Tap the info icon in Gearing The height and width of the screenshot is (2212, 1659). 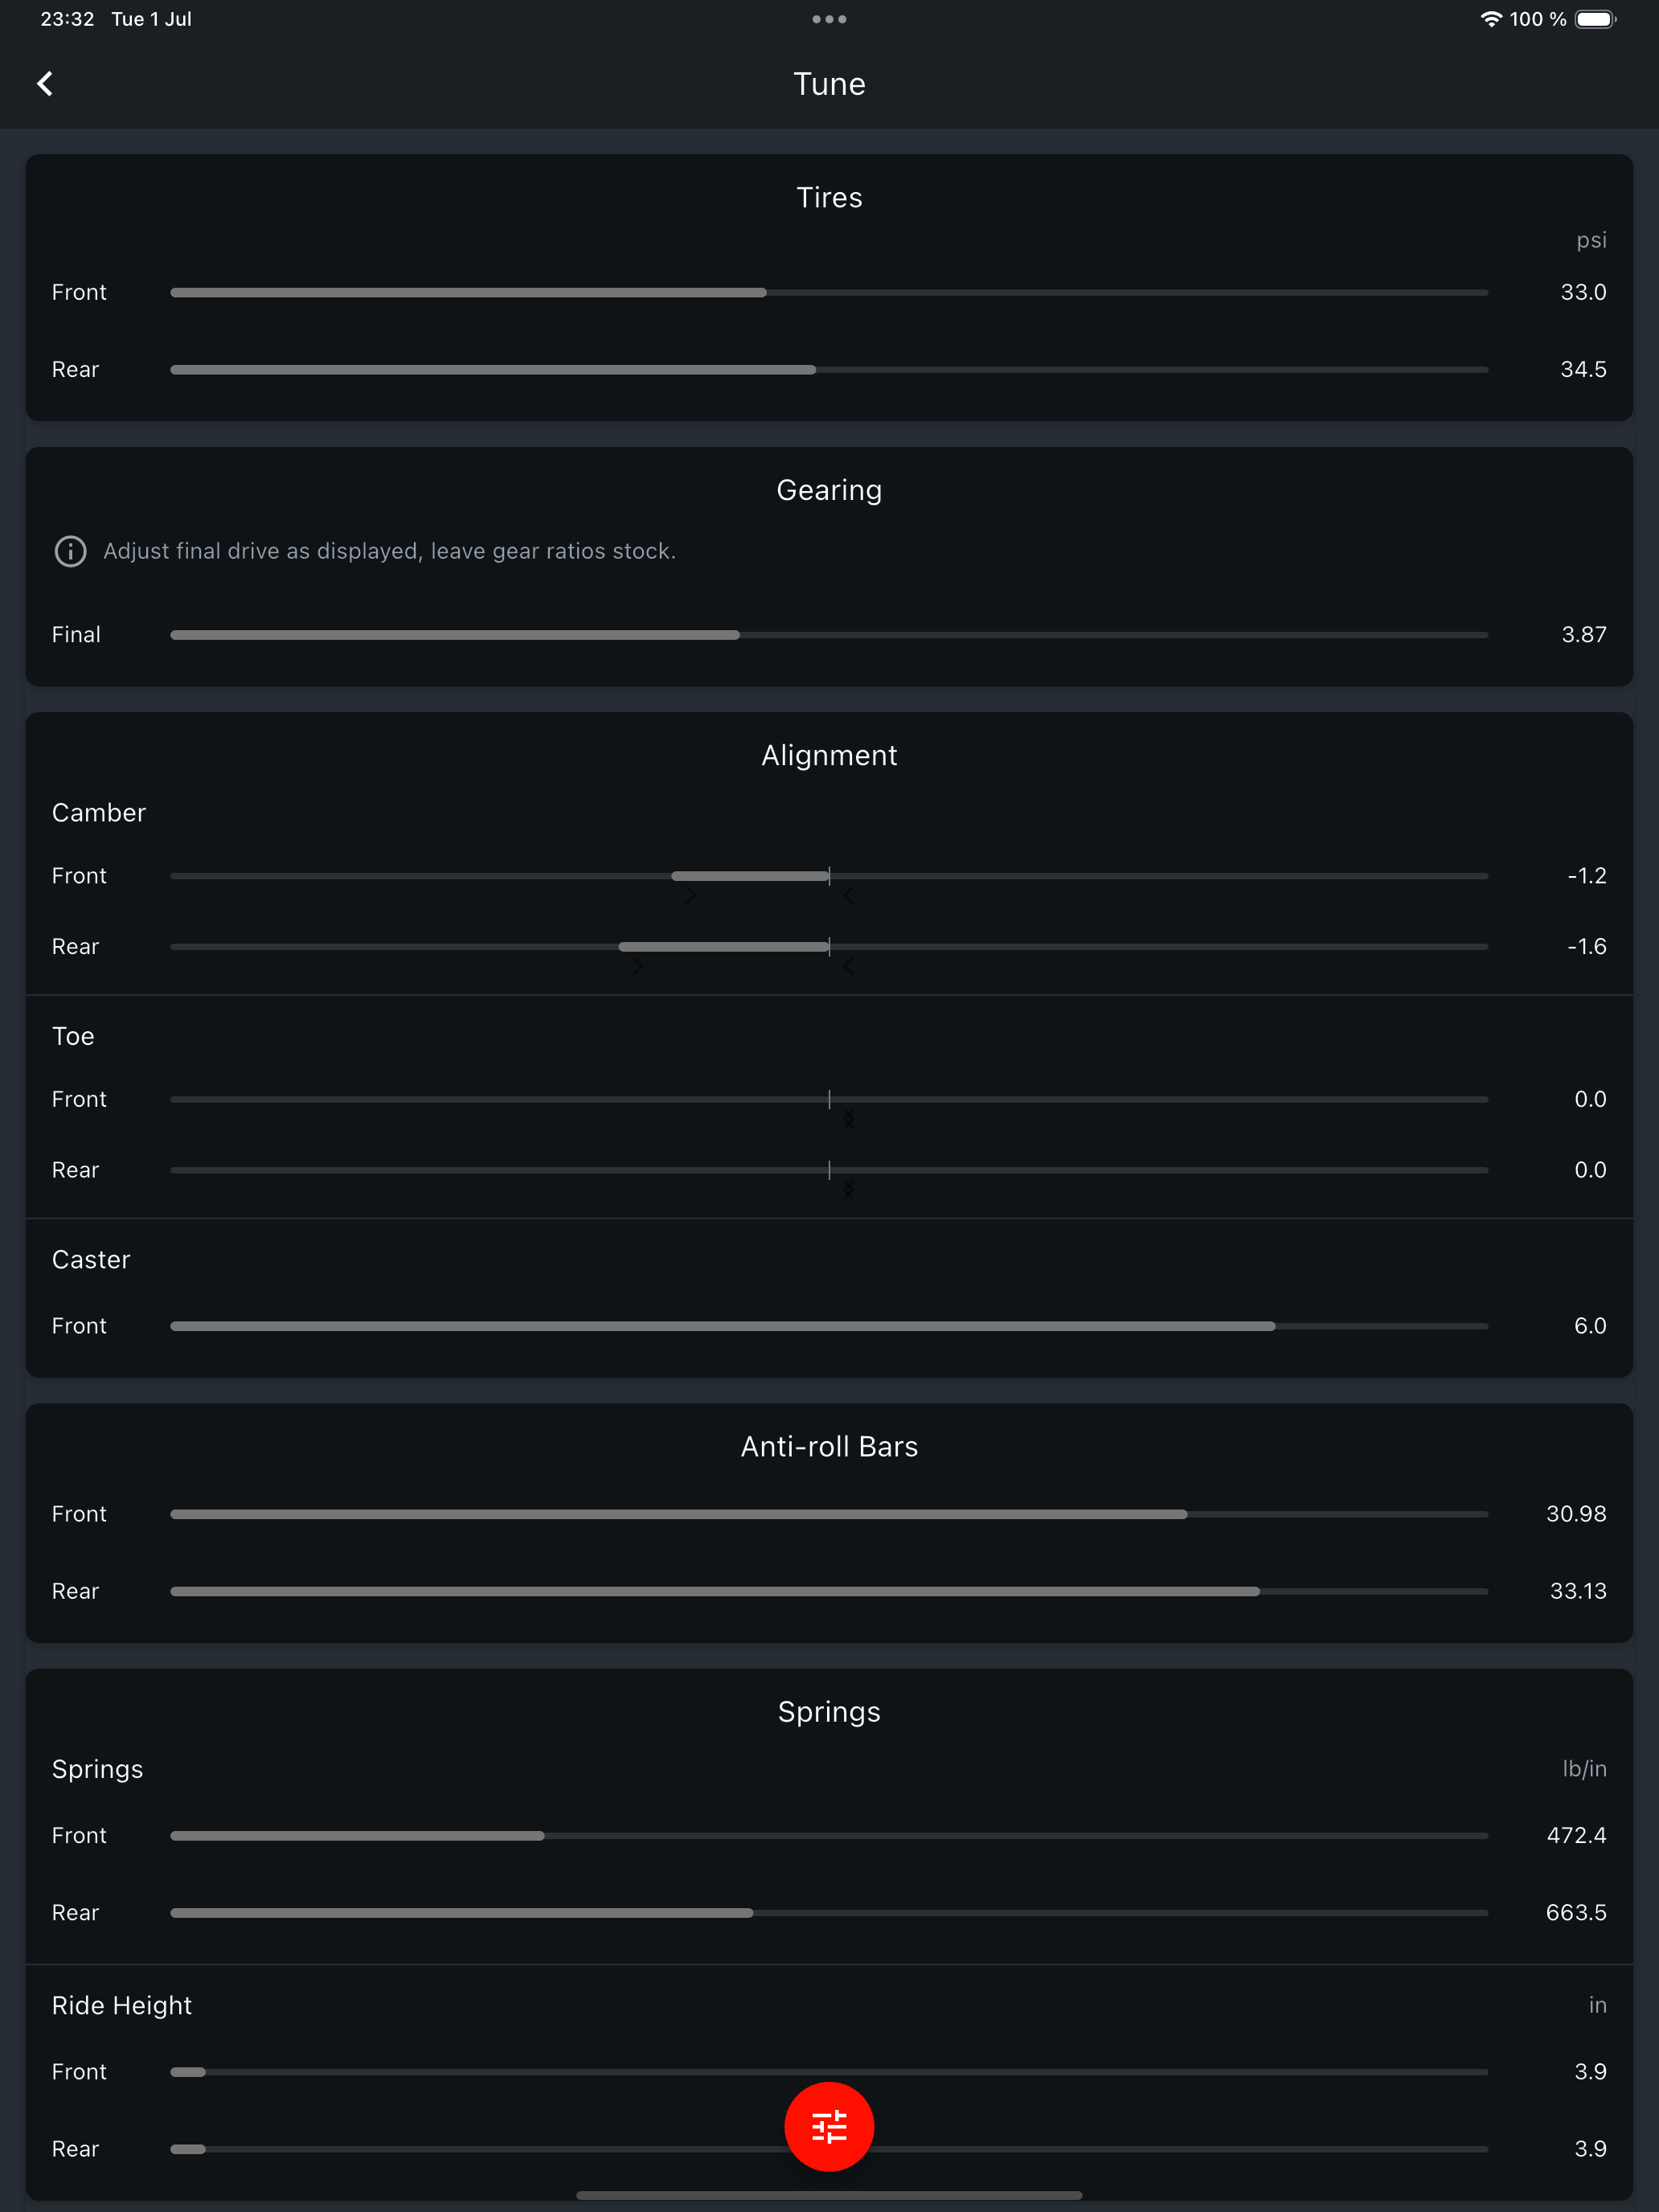click(70, 551)
